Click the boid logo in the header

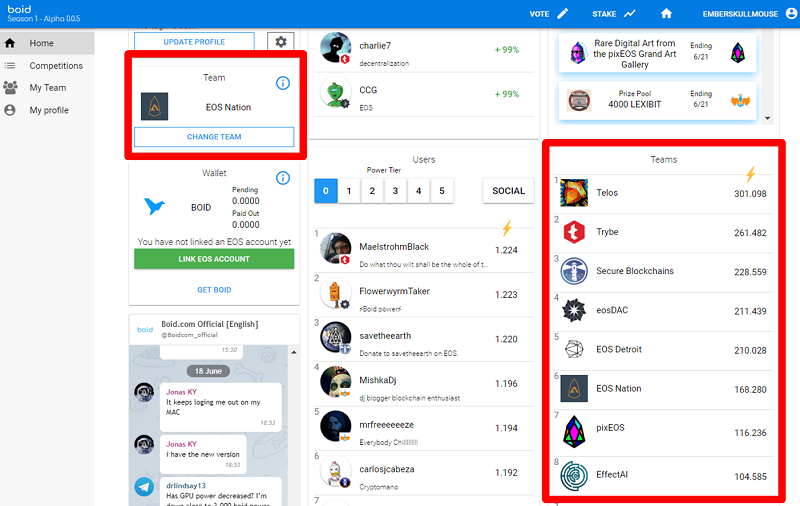point(19,9)
